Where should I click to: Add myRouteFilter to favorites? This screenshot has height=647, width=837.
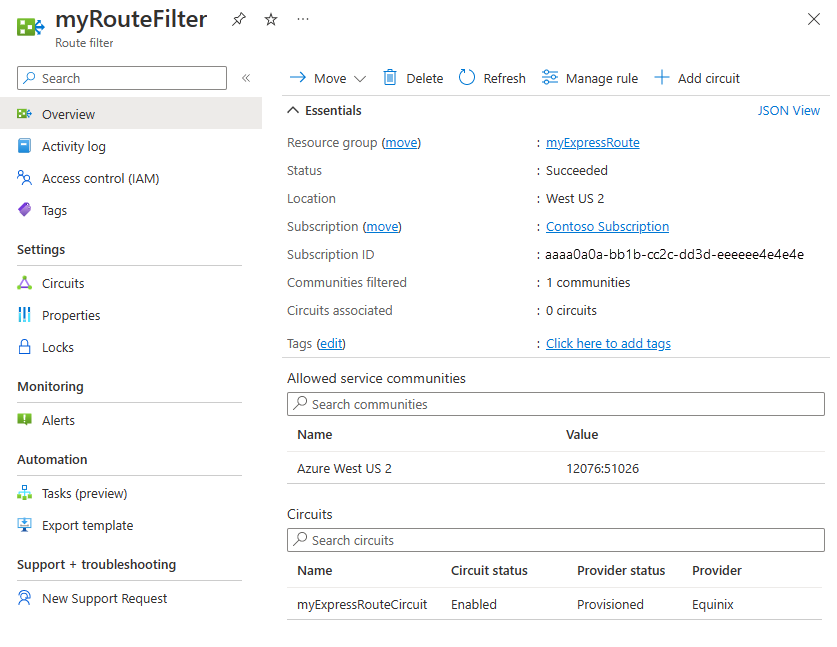pos(270,18)
